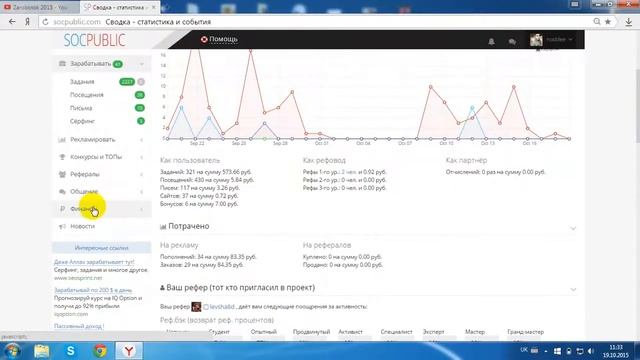
Task: Switch to the Zarabotok 2015 YouTube tab
Action: (x=40, y=7)
